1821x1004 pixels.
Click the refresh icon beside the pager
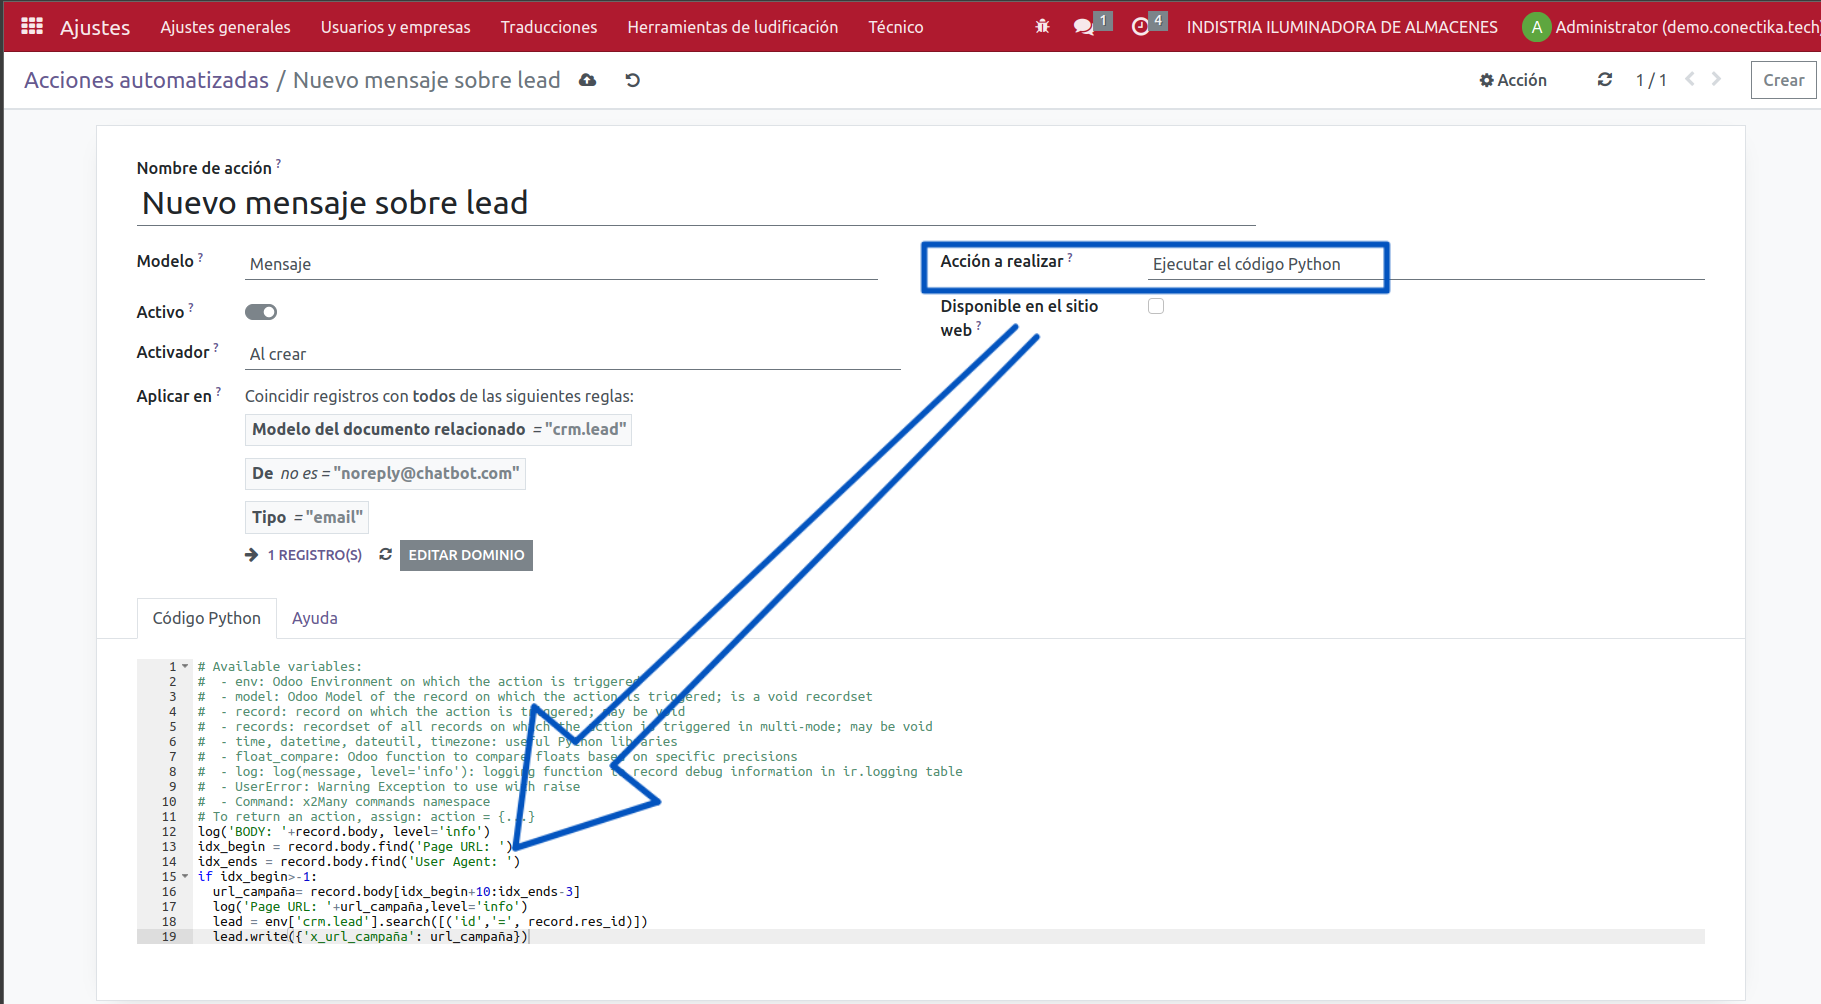point(1605,80)
